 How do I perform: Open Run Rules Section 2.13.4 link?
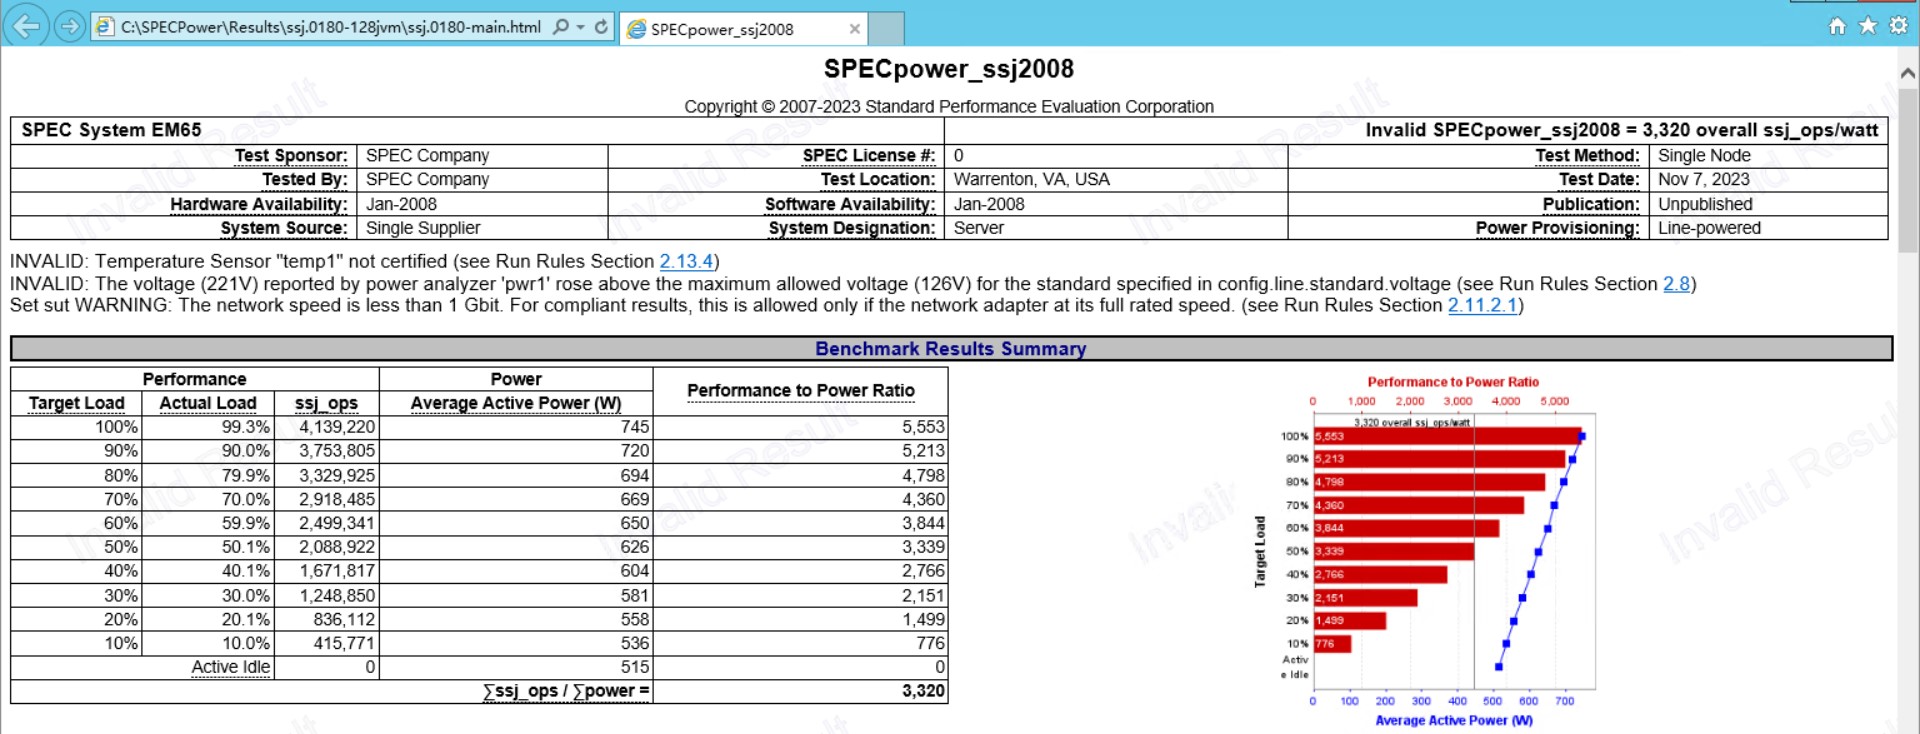686,261
